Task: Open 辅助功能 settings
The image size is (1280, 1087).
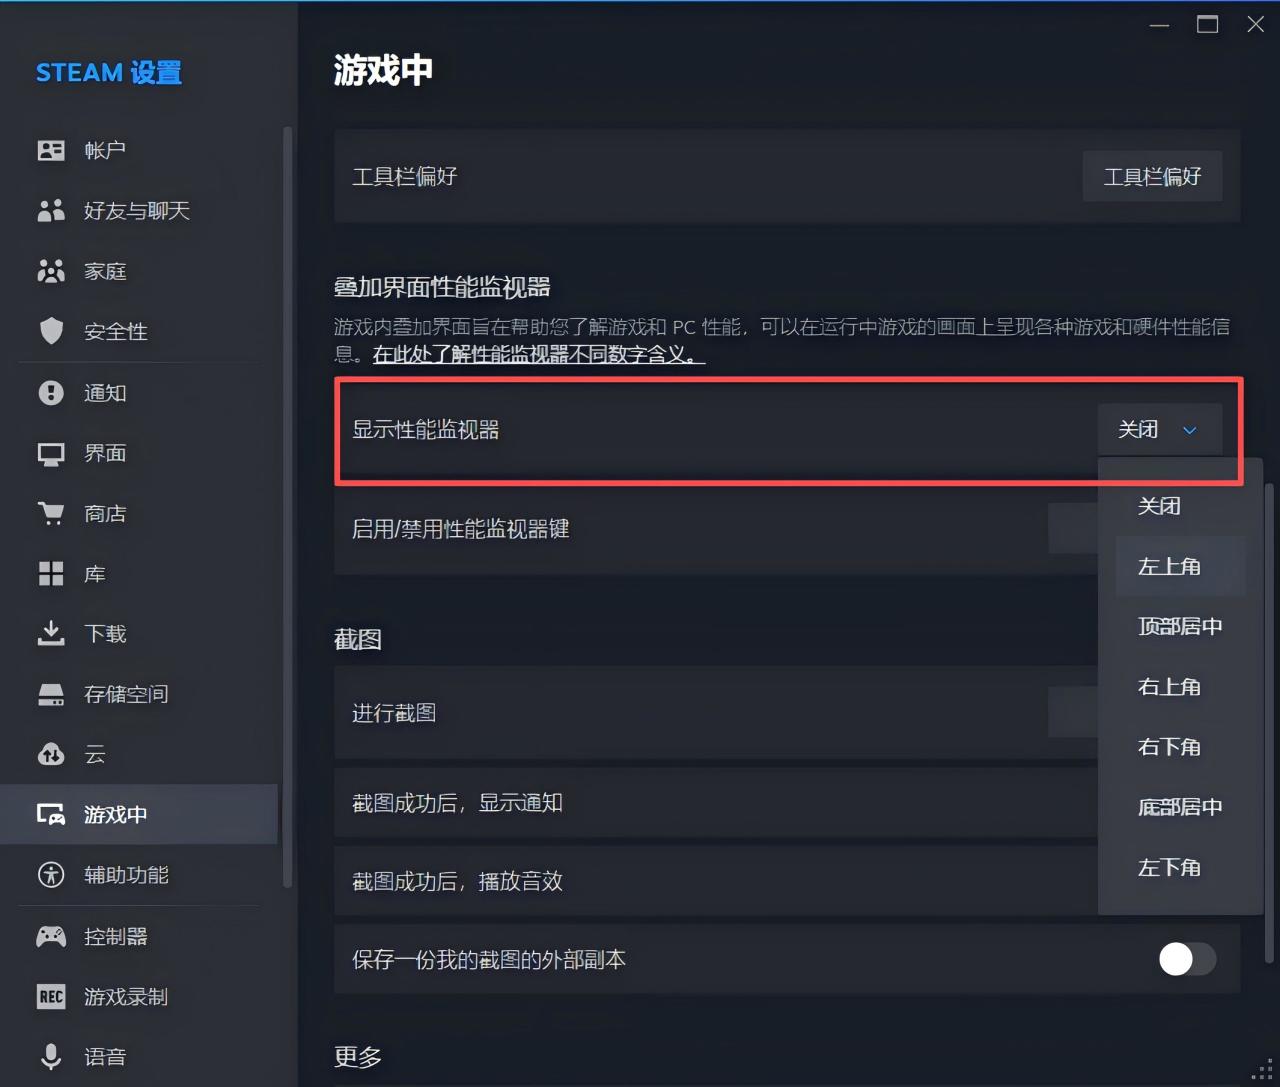Action: [x=140, y=875]
